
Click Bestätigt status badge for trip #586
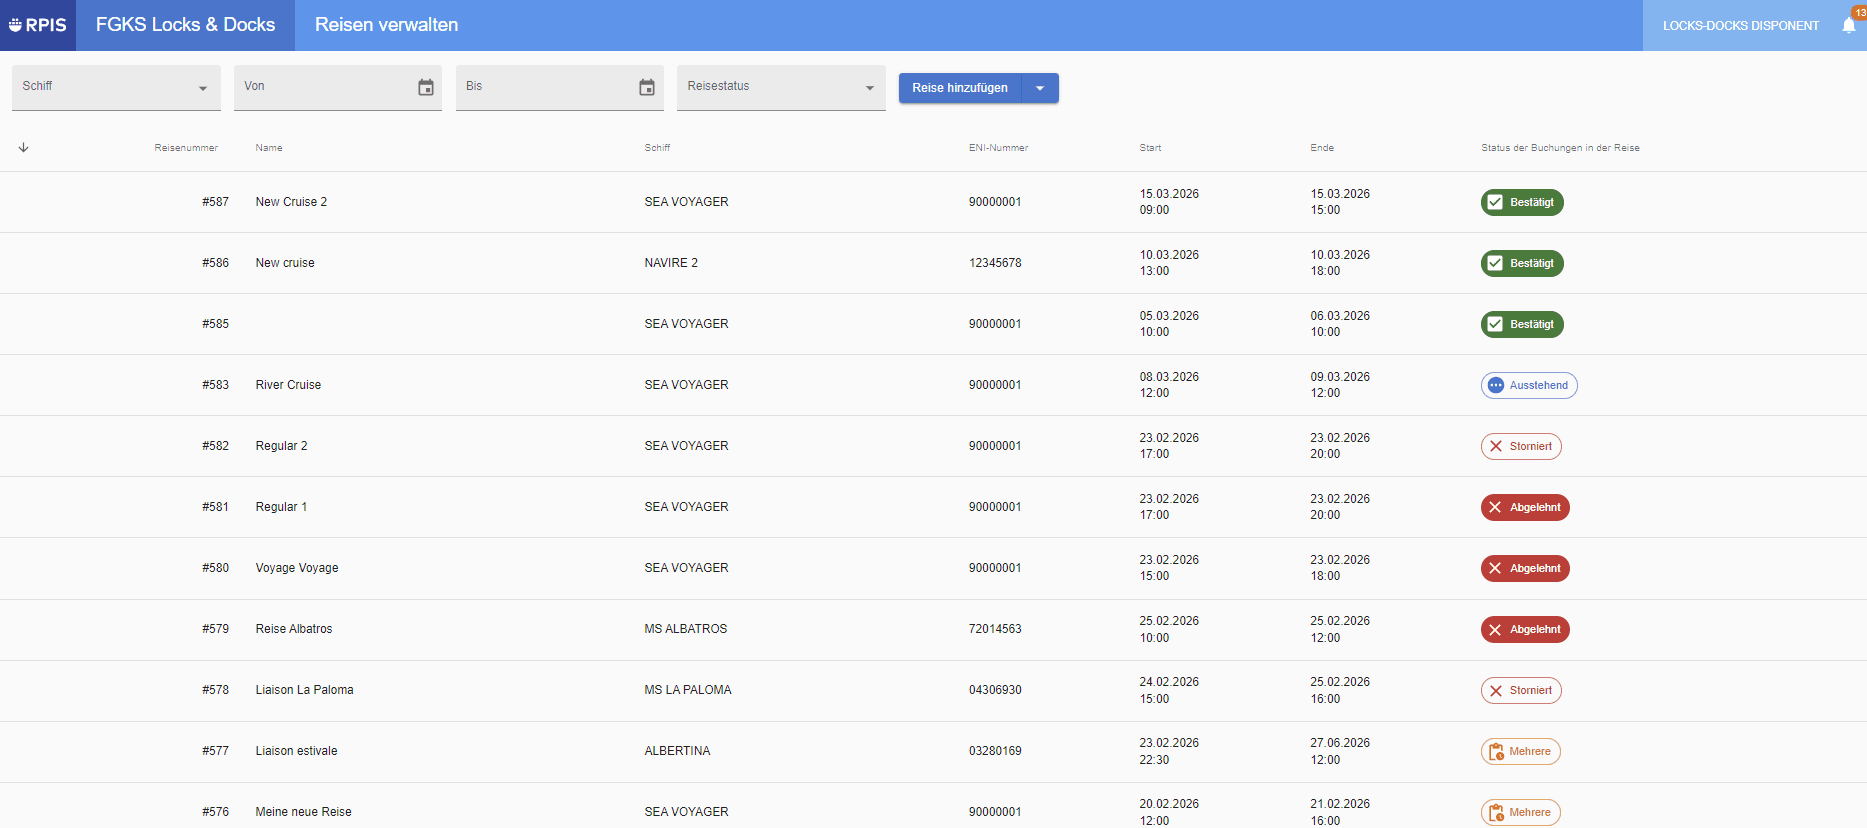[1522, 263]
